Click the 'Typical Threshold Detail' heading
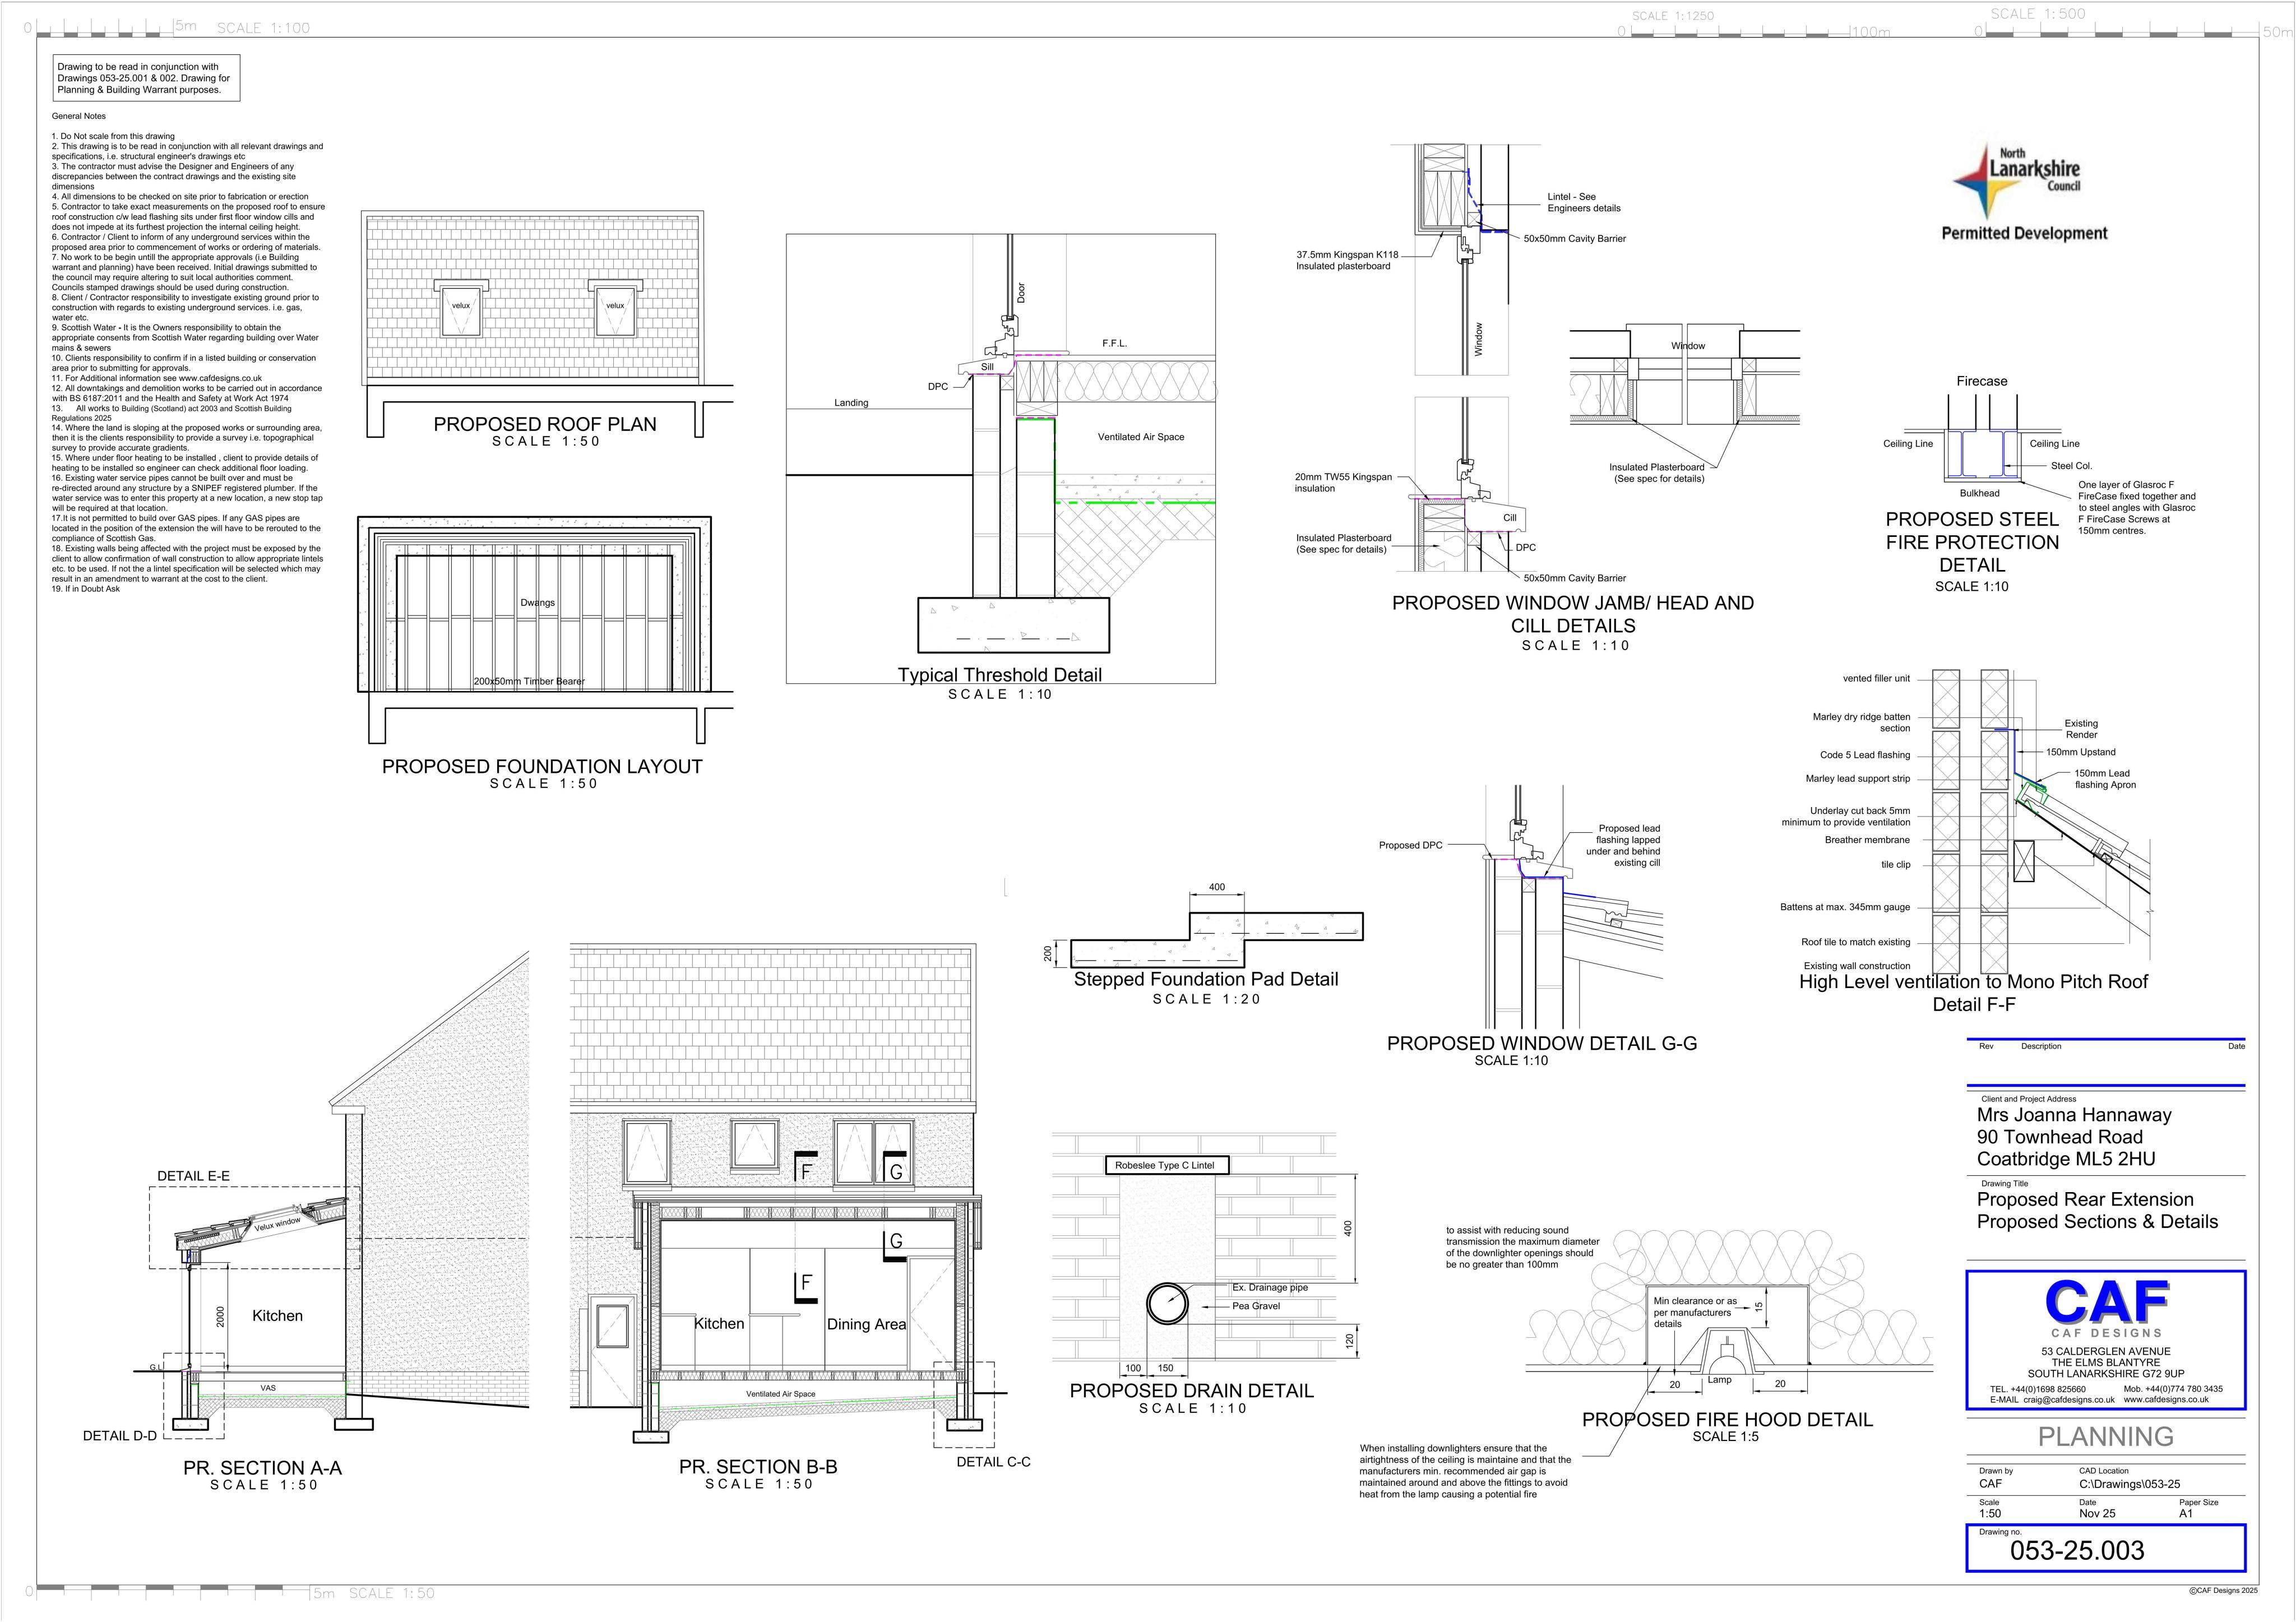The width and height of the screenshot is (2296, 1622). coord(1000,675)
